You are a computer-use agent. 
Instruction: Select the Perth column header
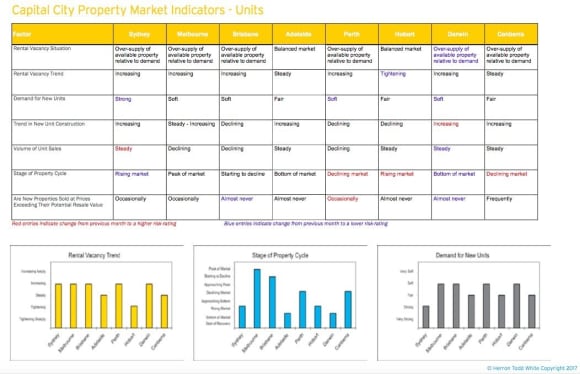coord(351,34)
